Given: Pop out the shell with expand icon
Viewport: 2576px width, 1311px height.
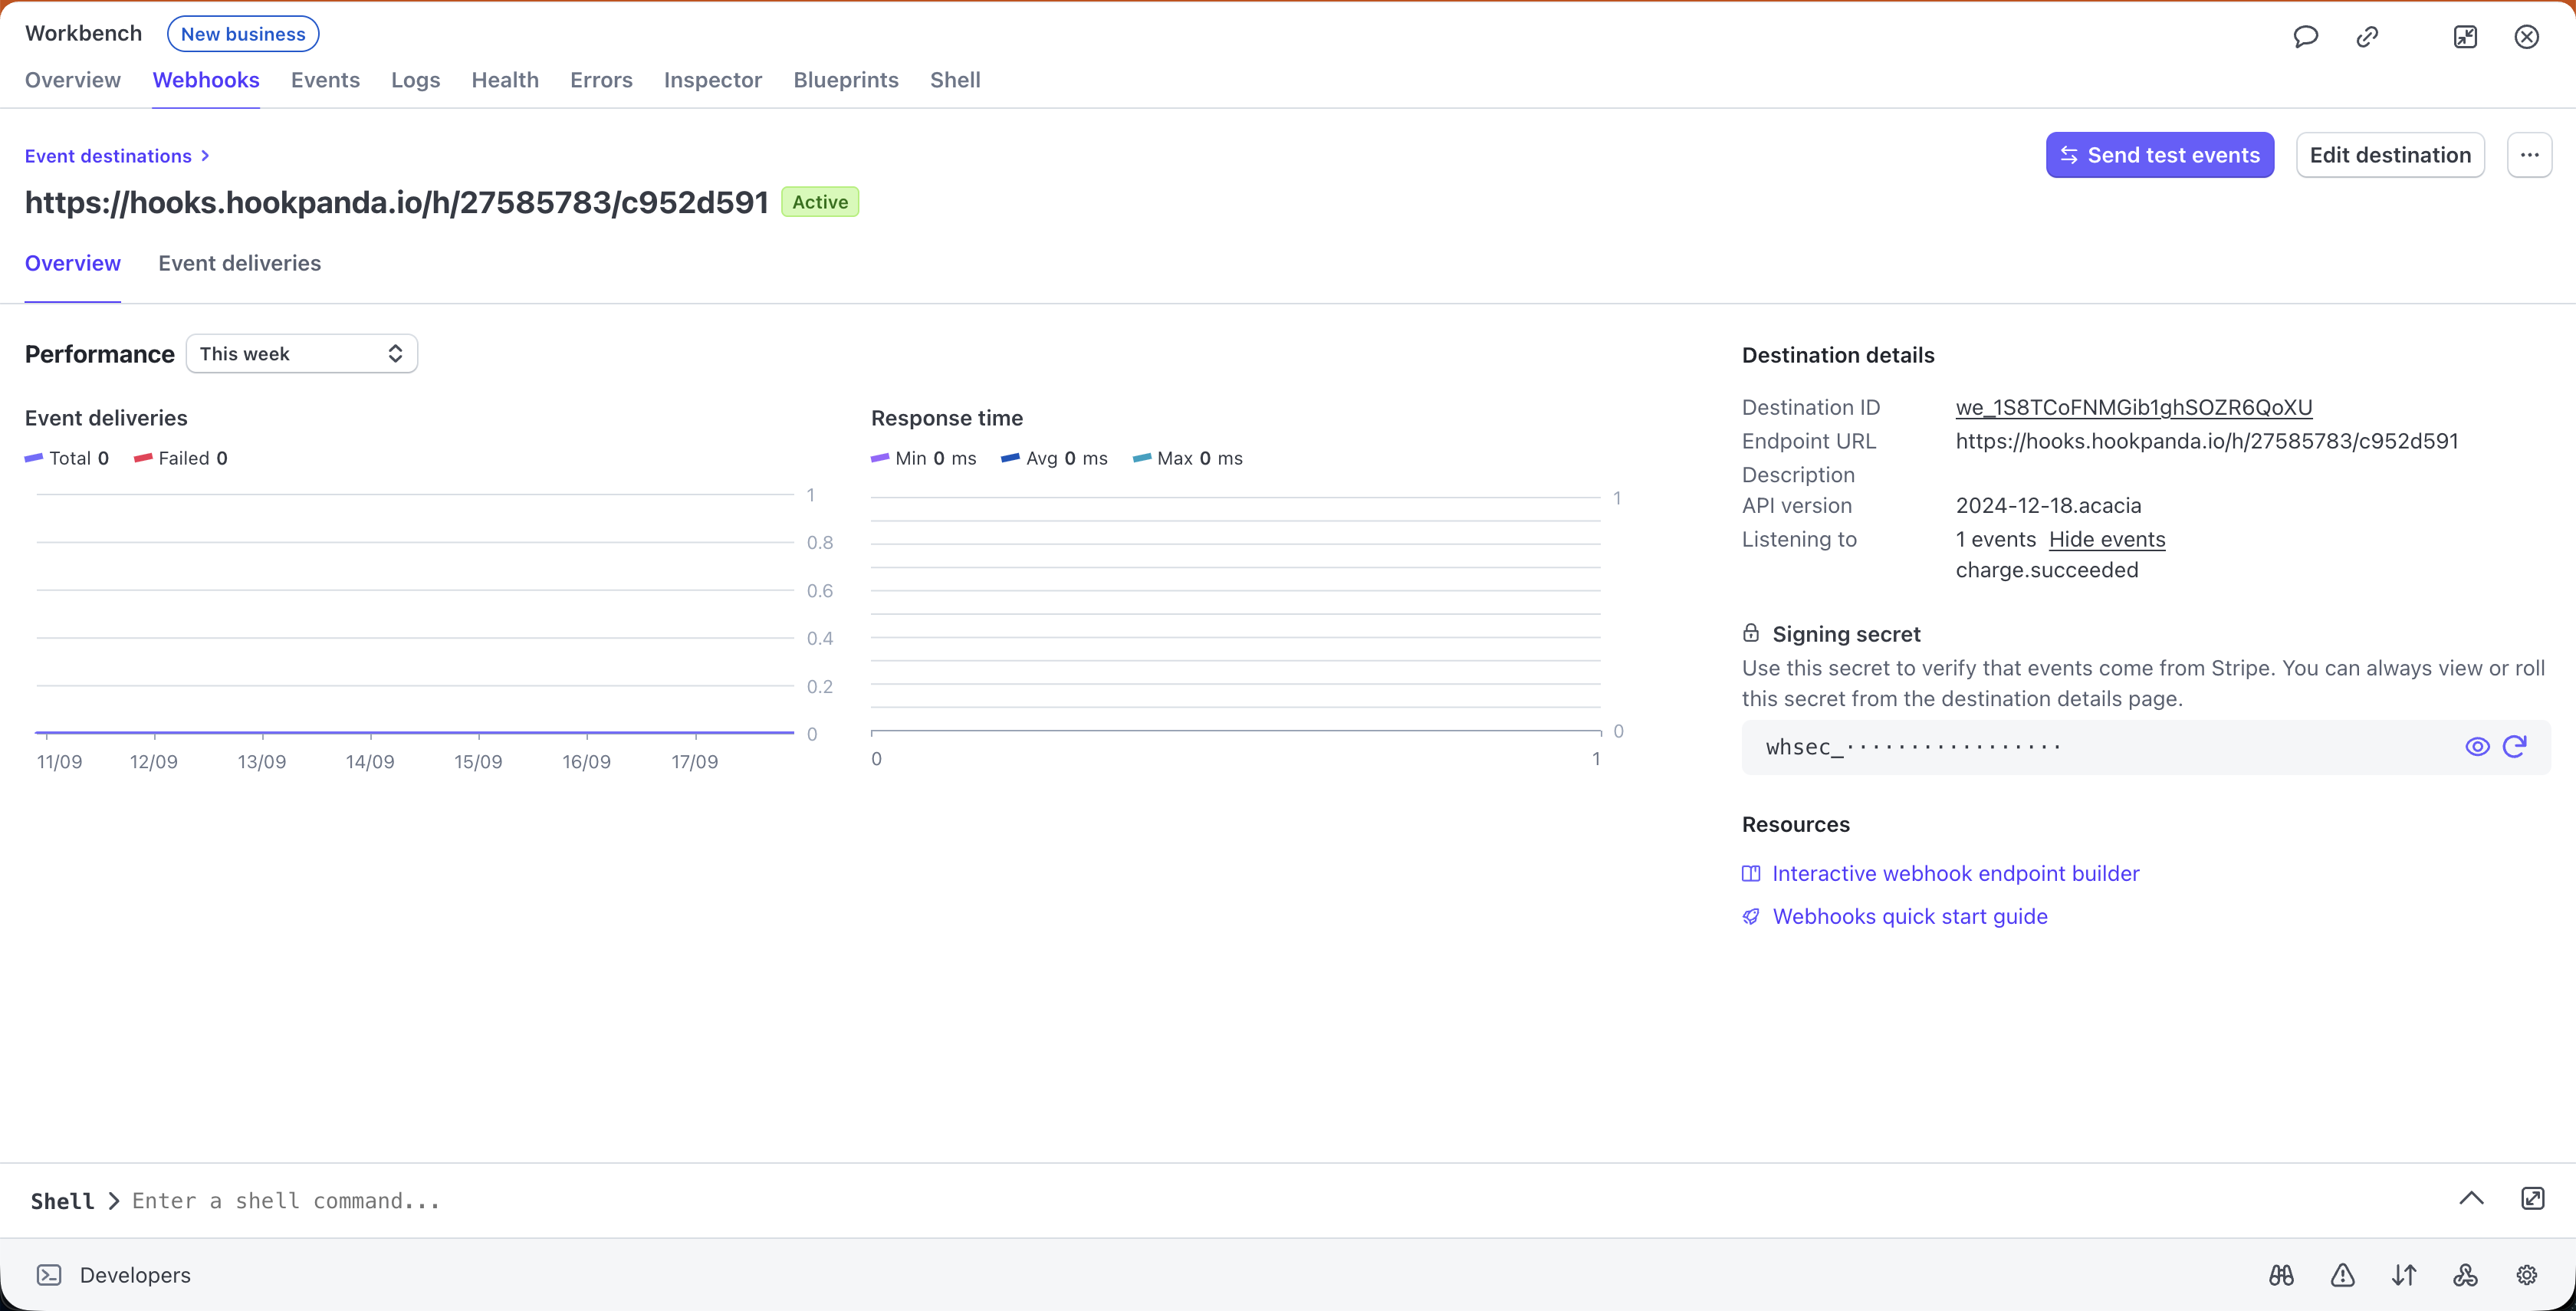Looking at the screenshot, I should coord(2532,1198).
